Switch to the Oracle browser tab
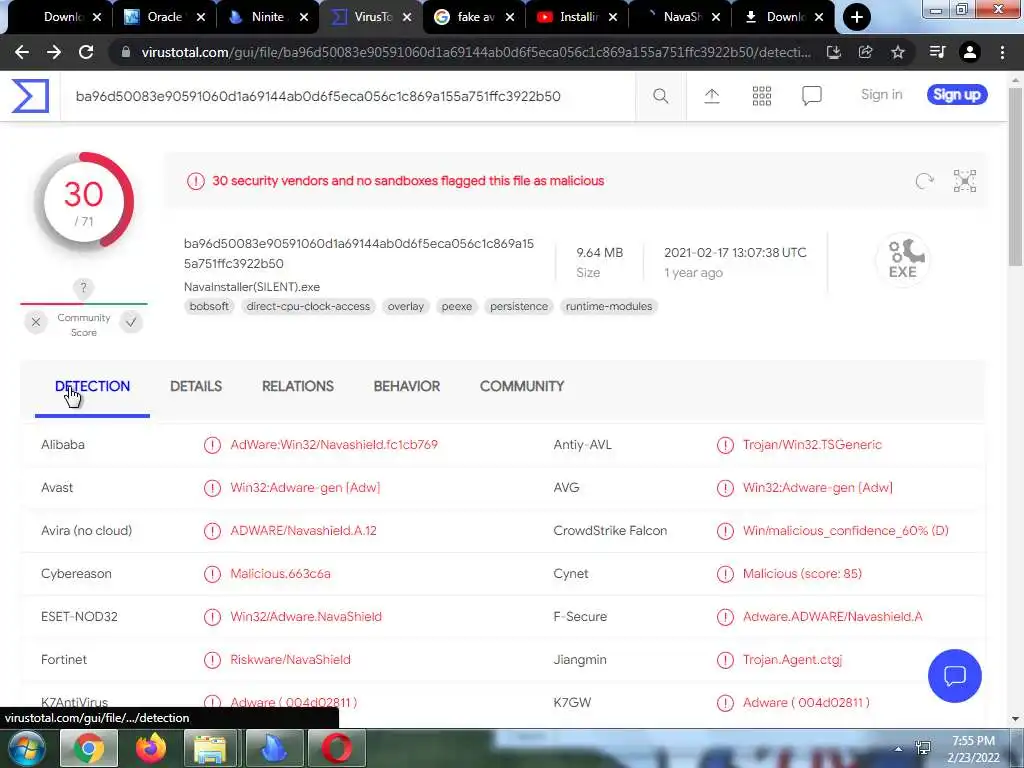Viewport: 1024px width, 768px height. pos(163,17)
